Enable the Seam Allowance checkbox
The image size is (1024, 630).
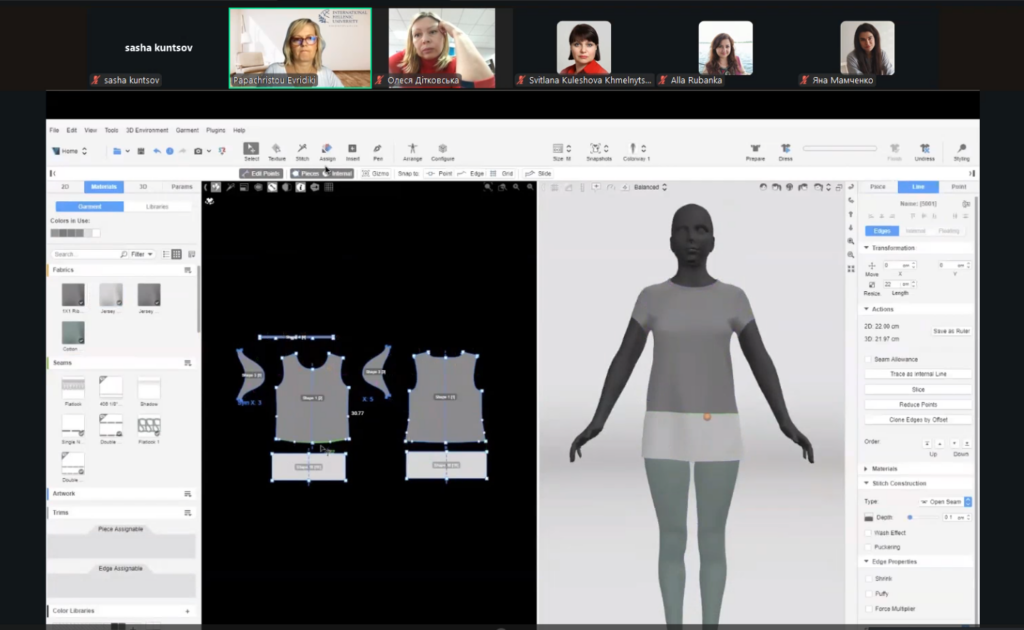[868, 359]
